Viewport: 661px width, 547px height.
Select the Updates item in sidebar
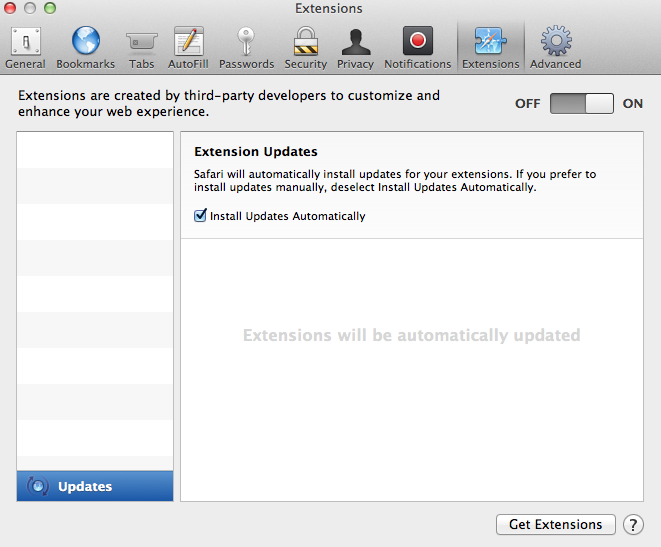pos(95,486)
